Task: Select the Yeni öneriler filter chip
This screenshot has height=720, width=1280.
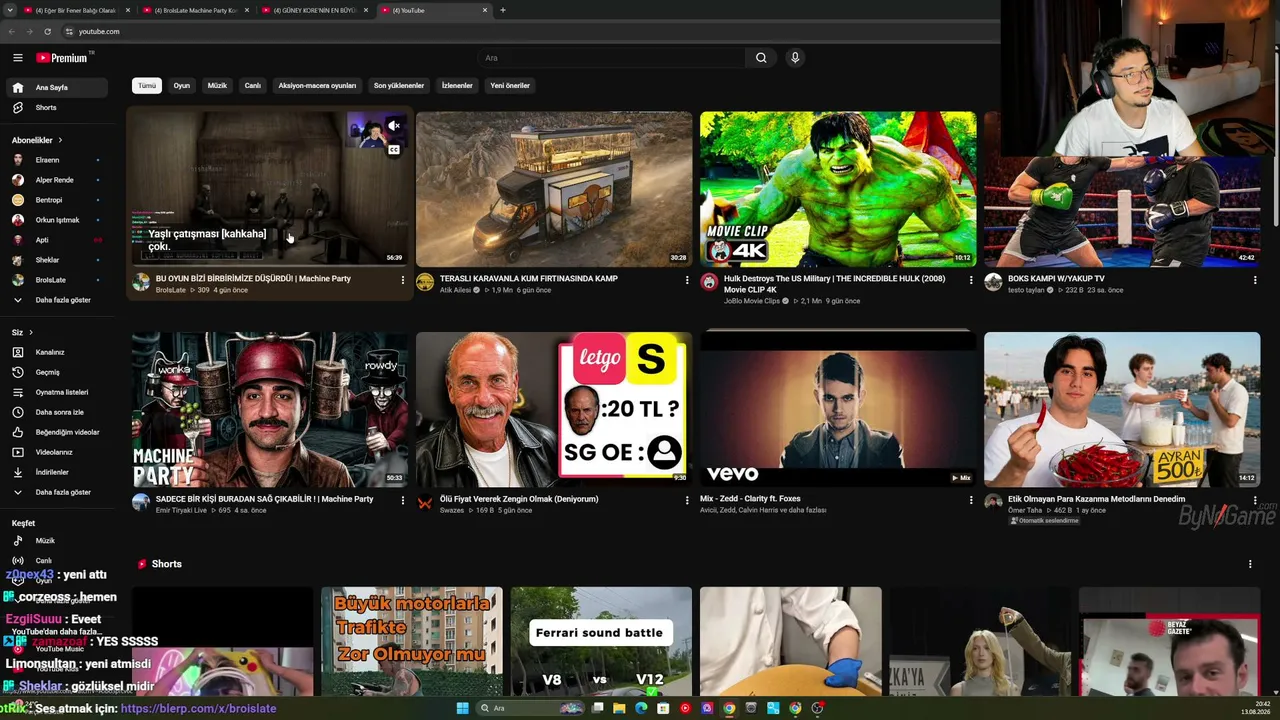Action: click(x=510, y=86)
